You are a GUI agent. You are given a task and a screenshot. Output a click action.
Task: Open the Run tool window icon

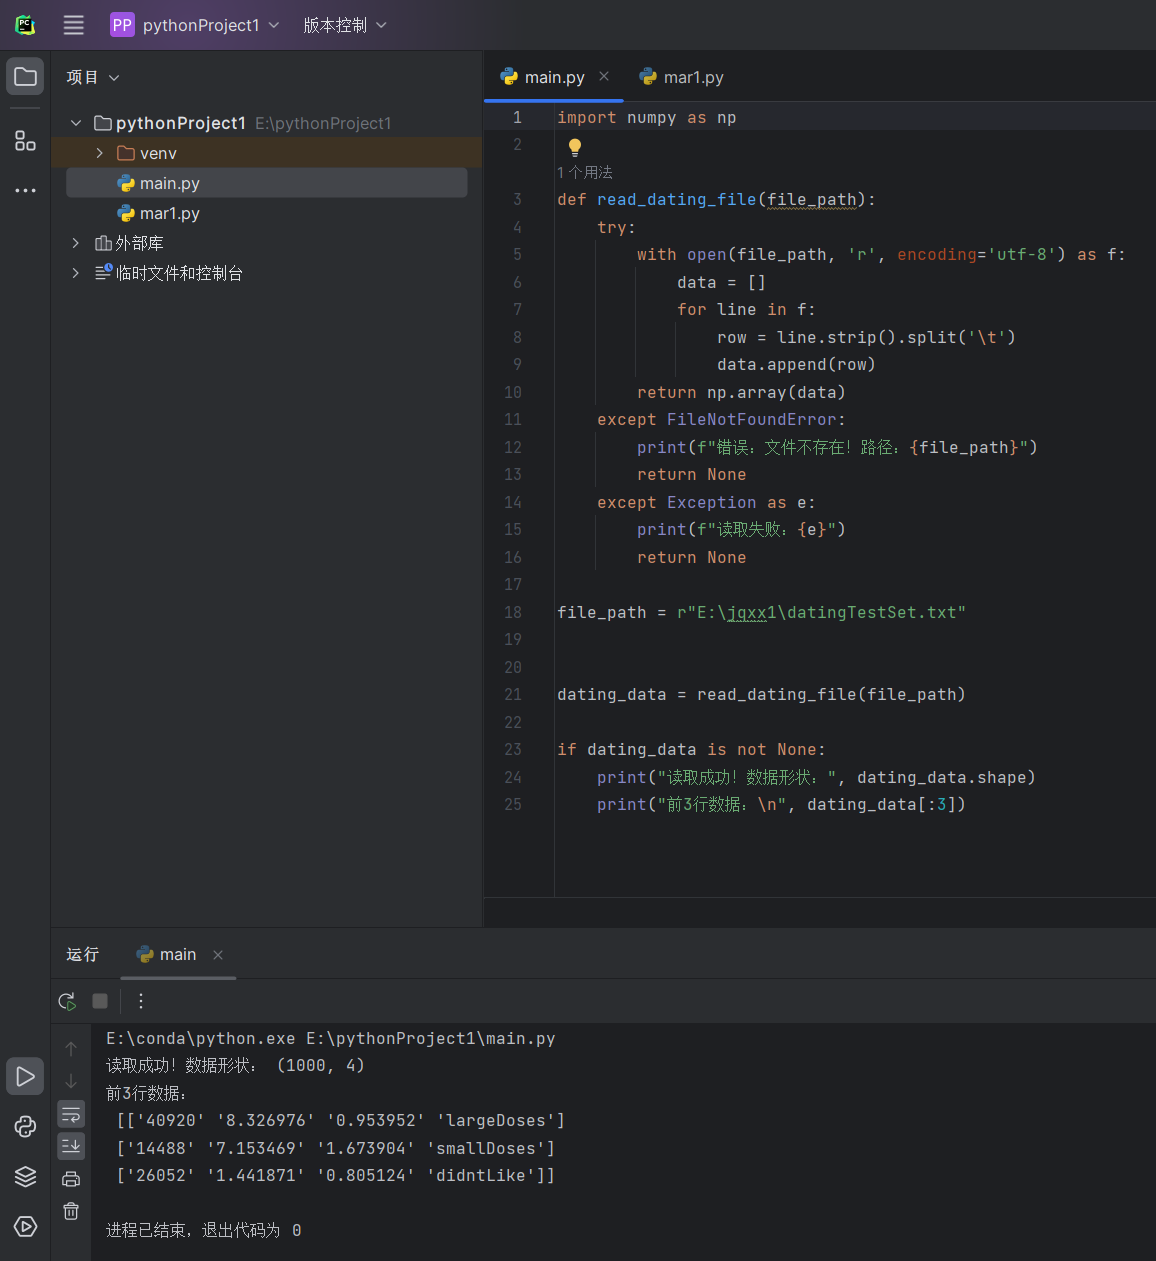[25, 1076]
